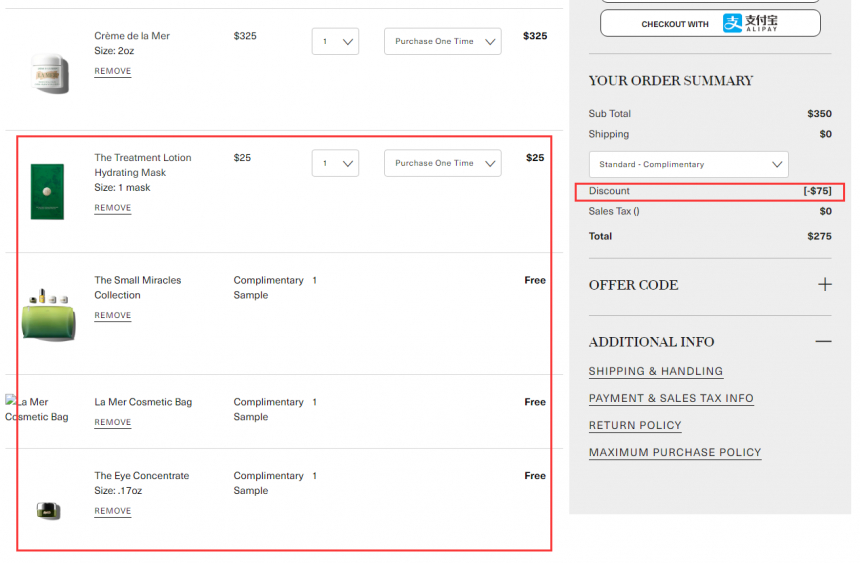Image resolution: width=860 pixels, height=563 pixels.
Task: Open Payment & Sales Tax Info link
Action: point(671,398)
